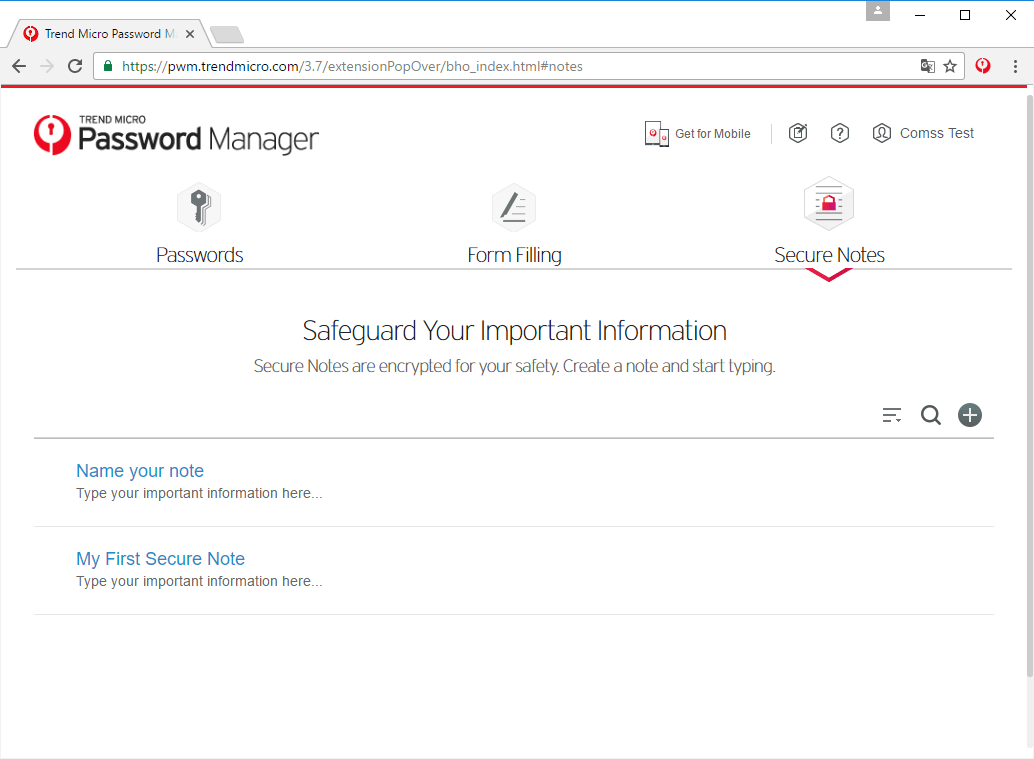Viewport: 1034px width, 759px height.
Task: Open the 'Name your note' note
Action: click(140, 471)
